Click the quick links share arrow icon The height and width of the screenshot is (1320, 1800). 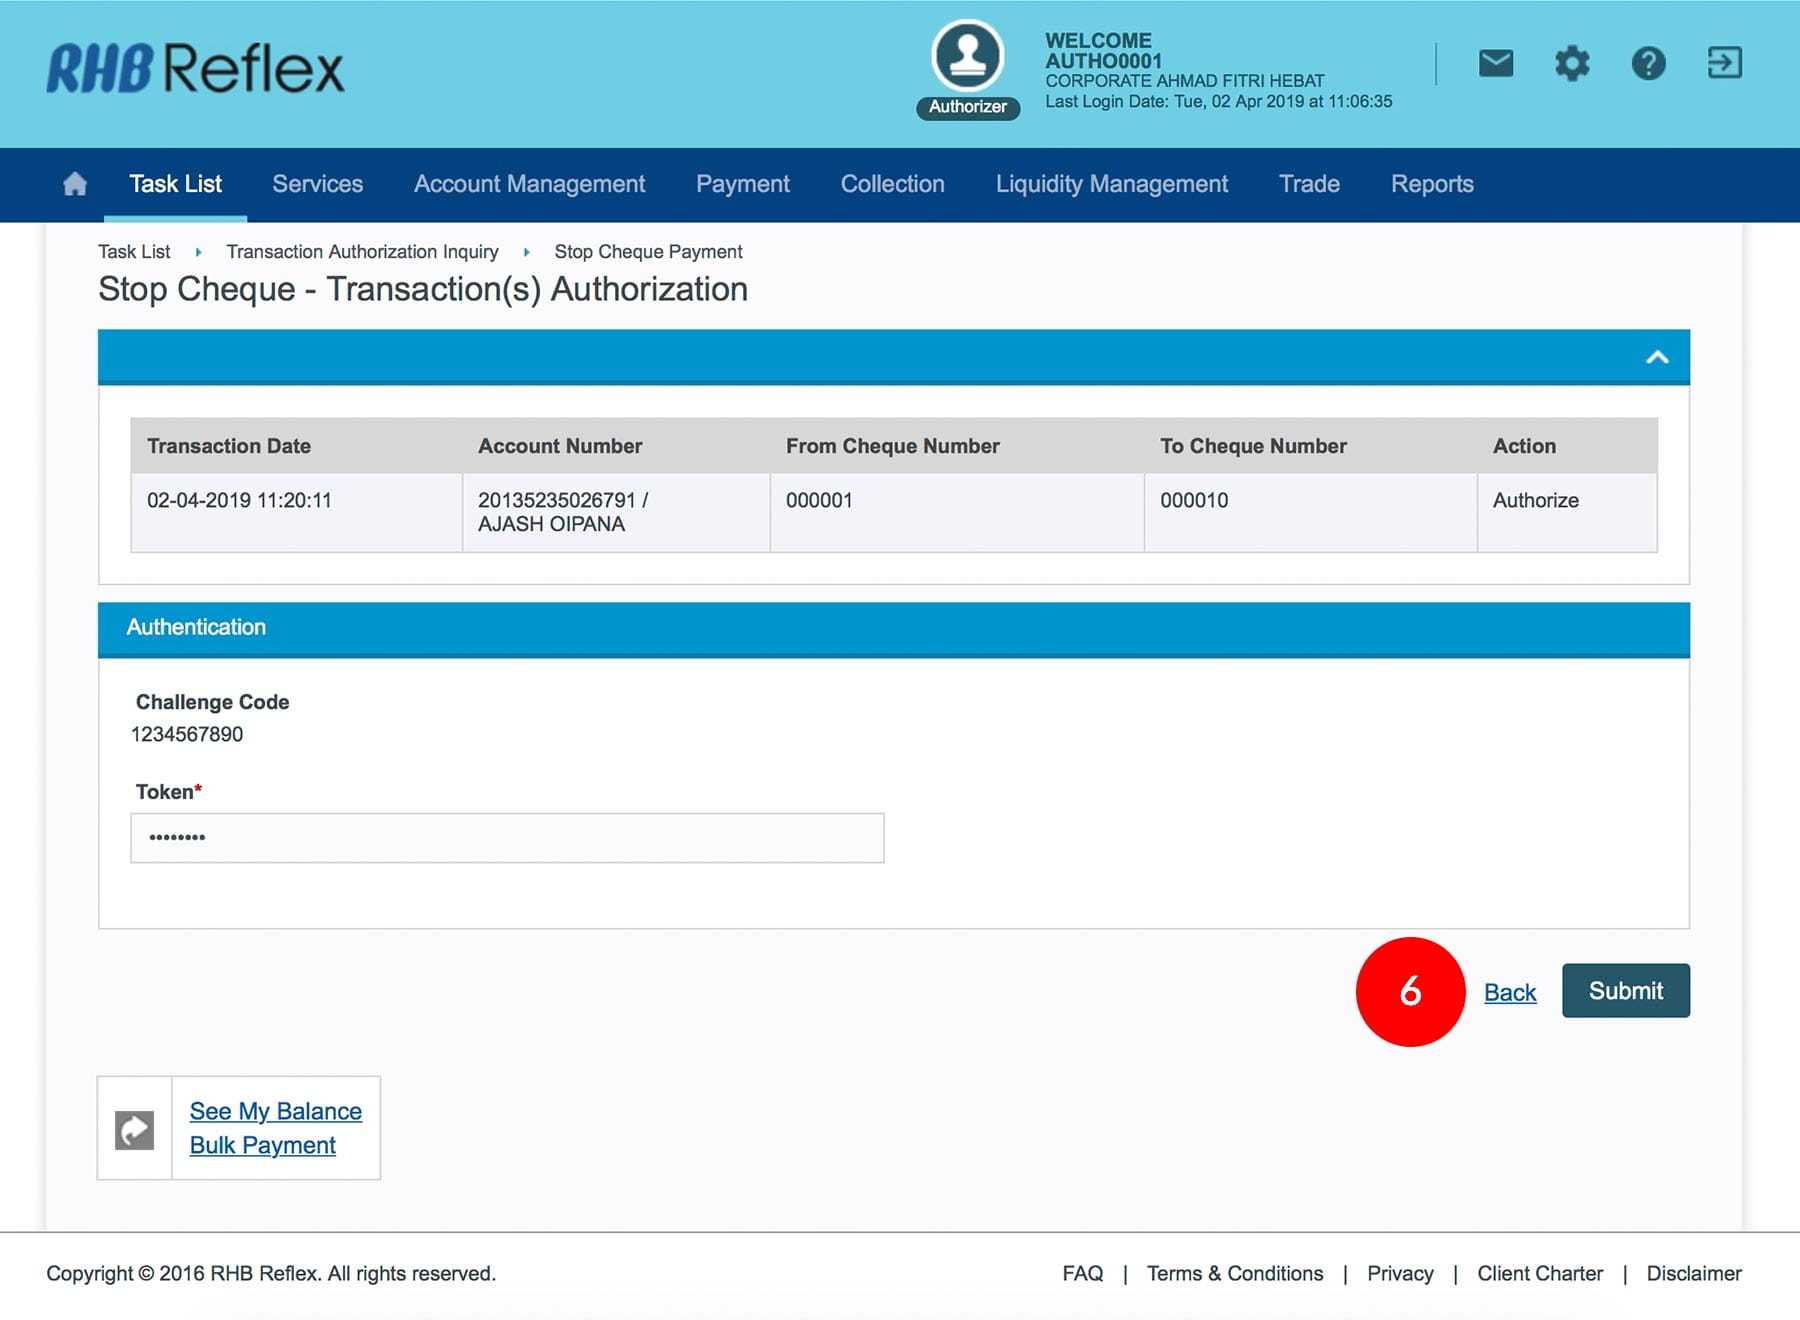coord(135,1129)
